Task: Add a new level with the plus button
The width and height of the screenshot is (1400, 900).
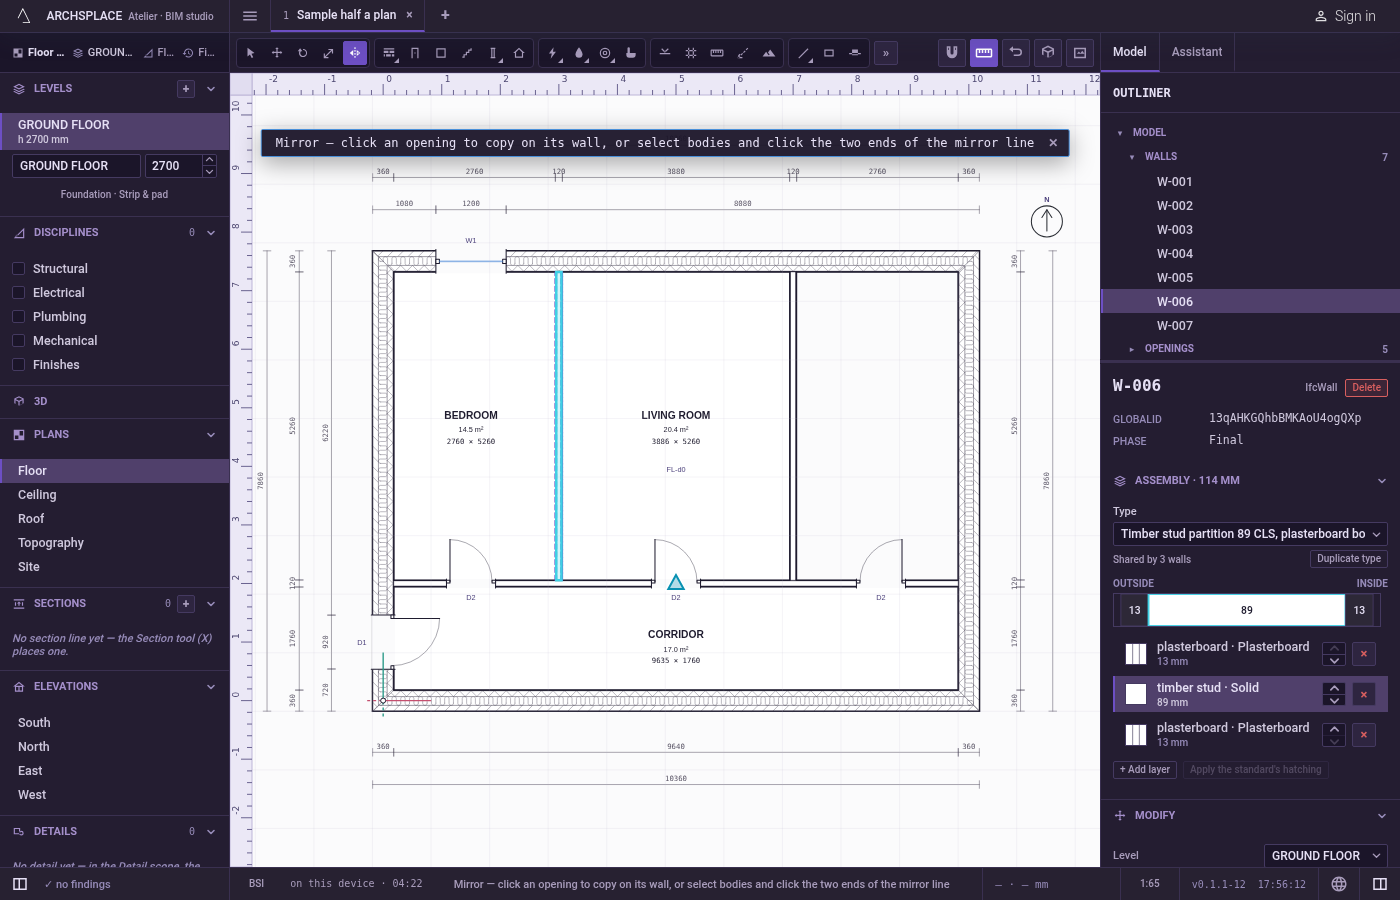Action: [x=186, y=89]
